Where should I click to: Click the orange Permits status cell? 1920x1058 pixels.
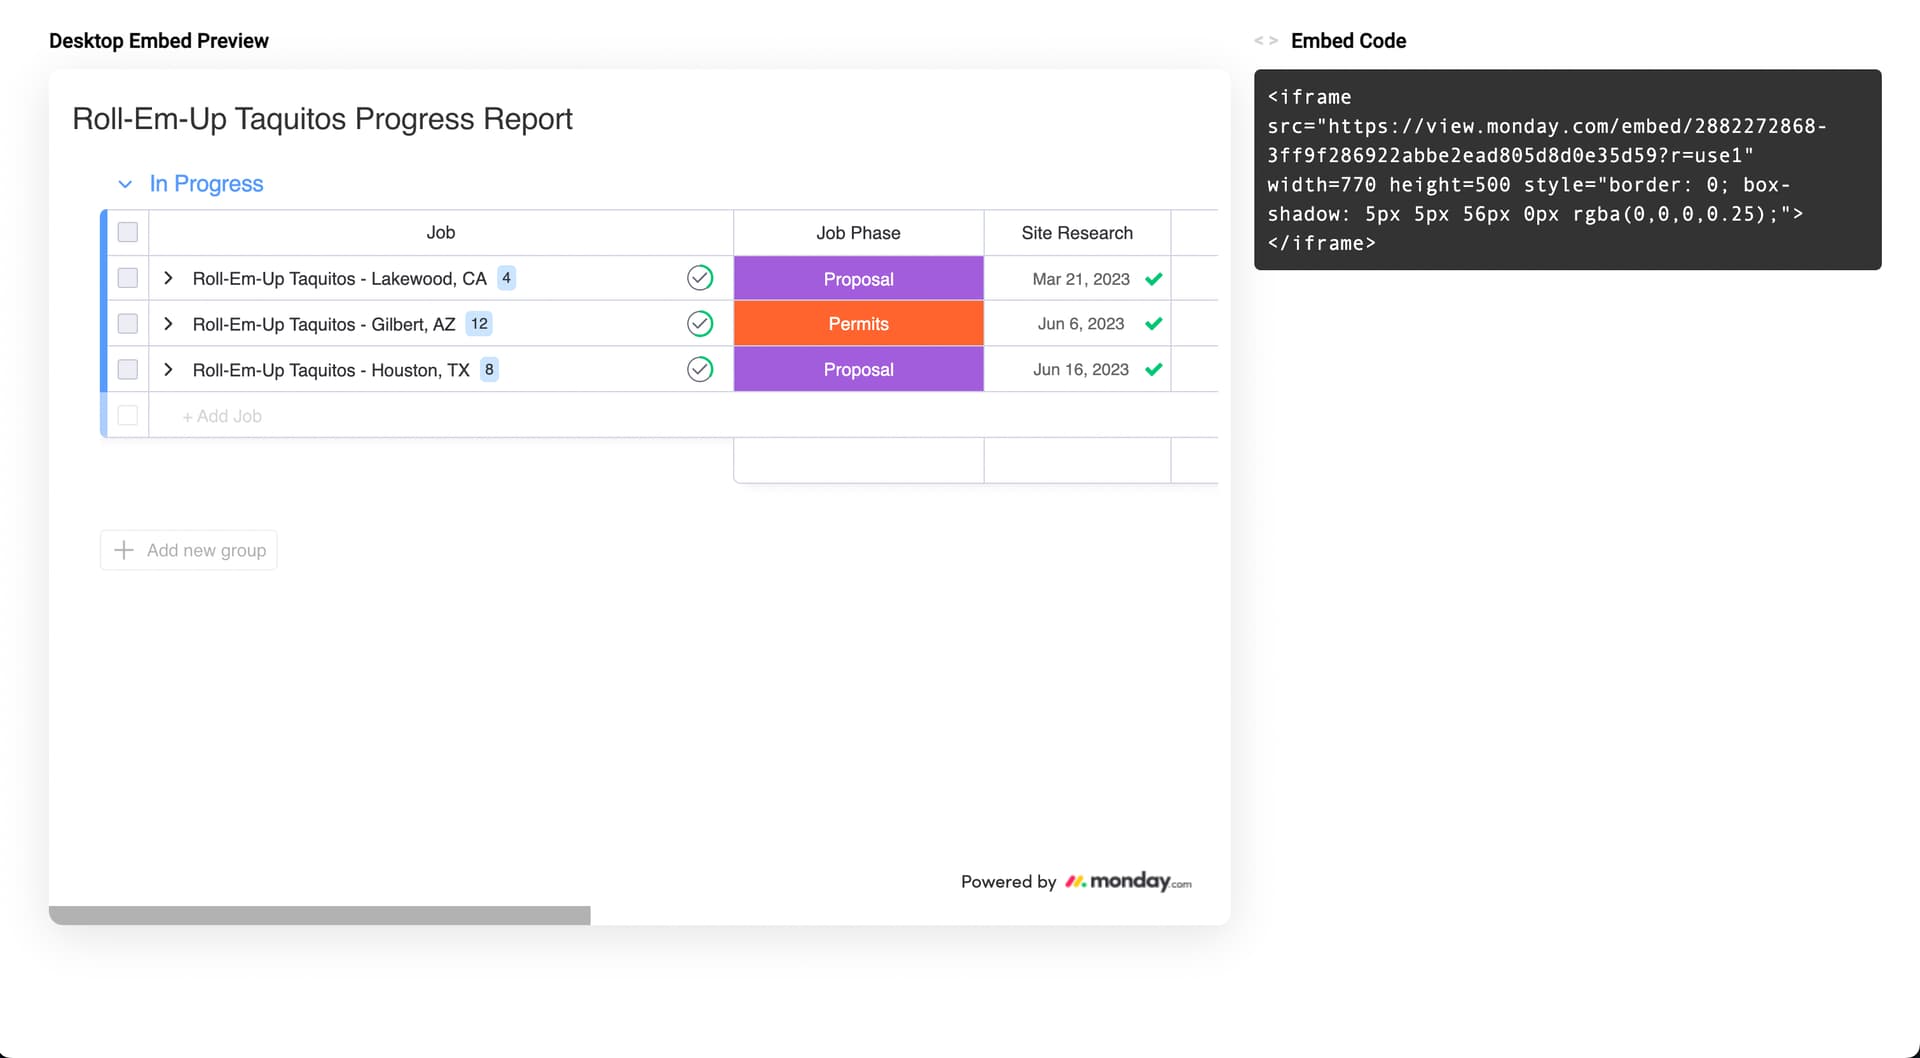pos(858,324)
